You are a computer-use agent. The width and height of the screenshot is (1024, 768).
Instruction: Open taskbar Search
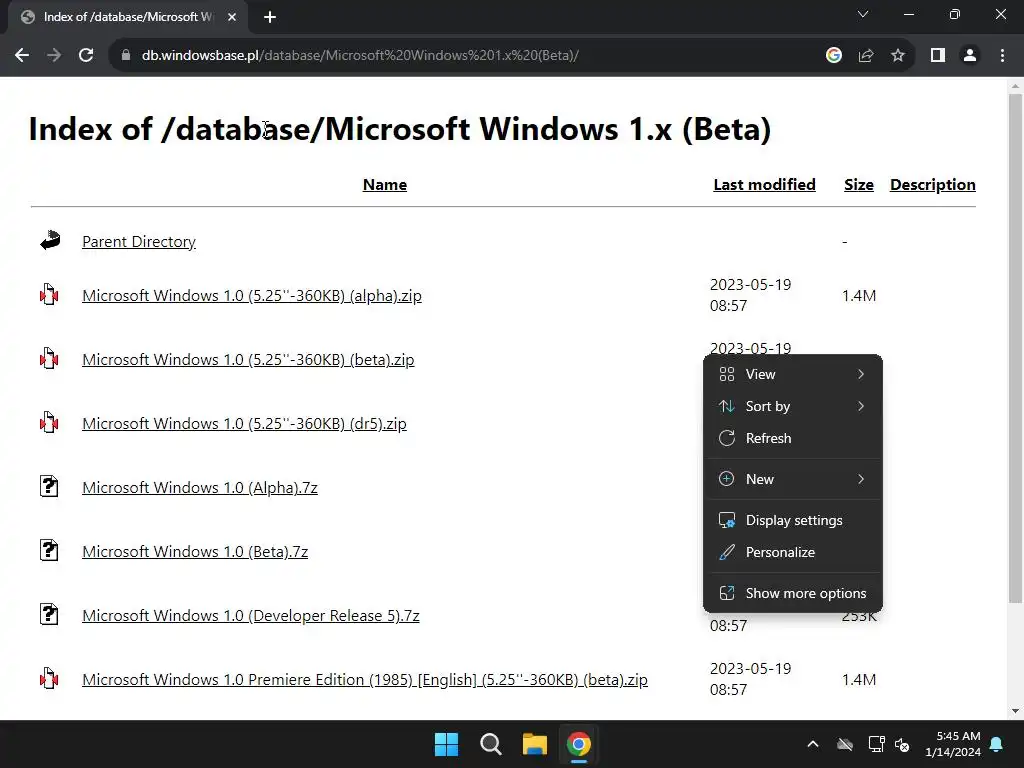[x=490, y=744]
